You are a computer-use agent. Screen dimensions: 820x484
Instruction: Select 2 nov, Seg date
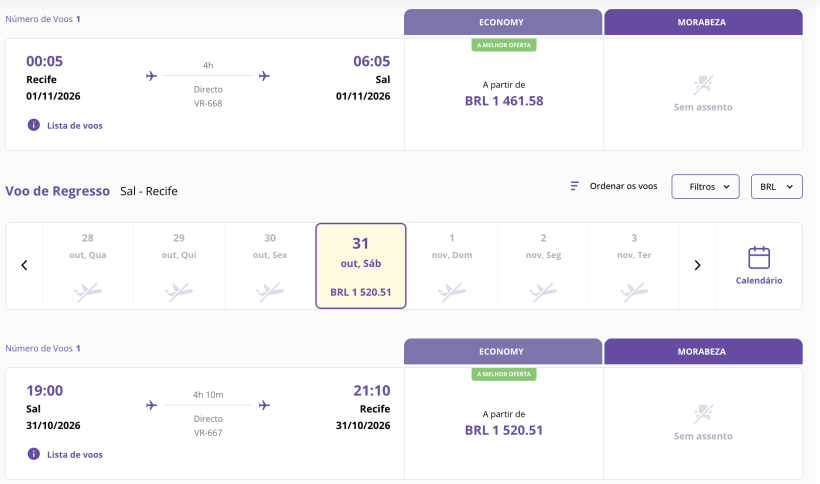pos(543,266)
